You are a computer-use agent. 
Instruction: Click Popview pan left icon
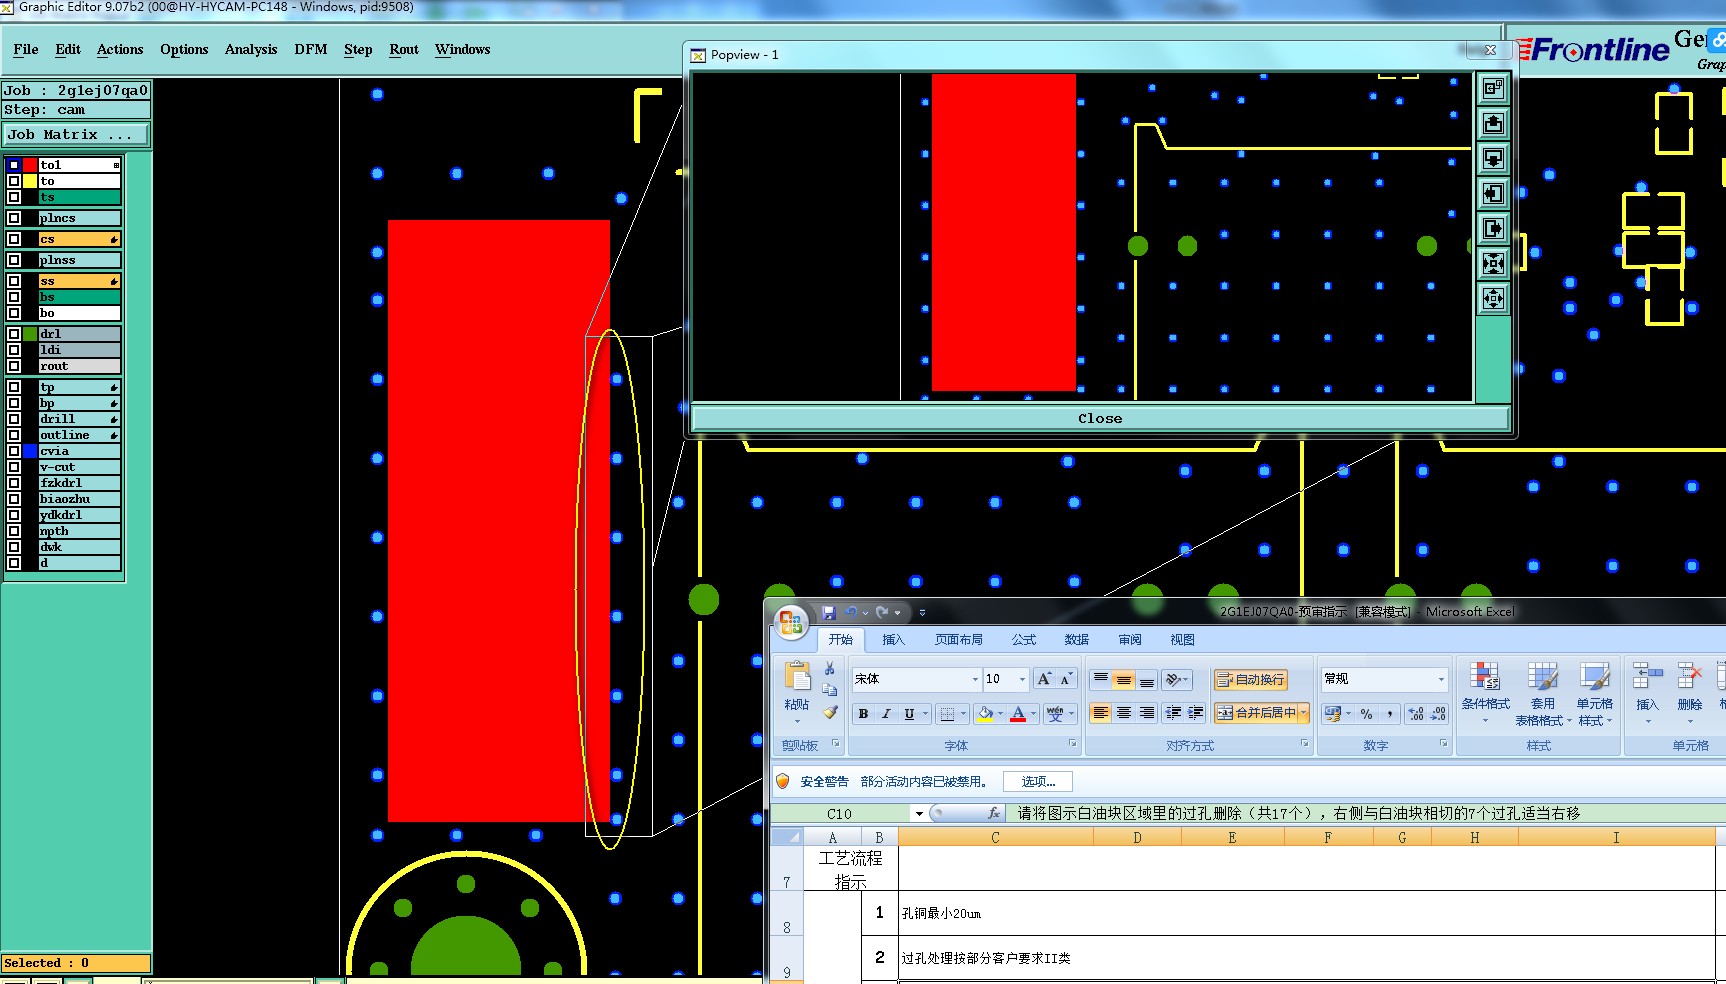click(1493, 193)
